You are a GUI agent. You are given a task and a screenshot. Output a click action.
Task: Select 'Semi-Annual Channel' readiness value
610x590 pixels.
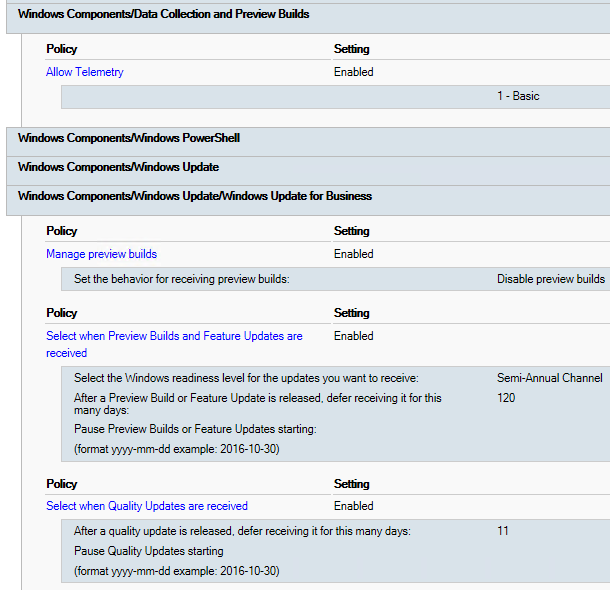click(550, 378)
